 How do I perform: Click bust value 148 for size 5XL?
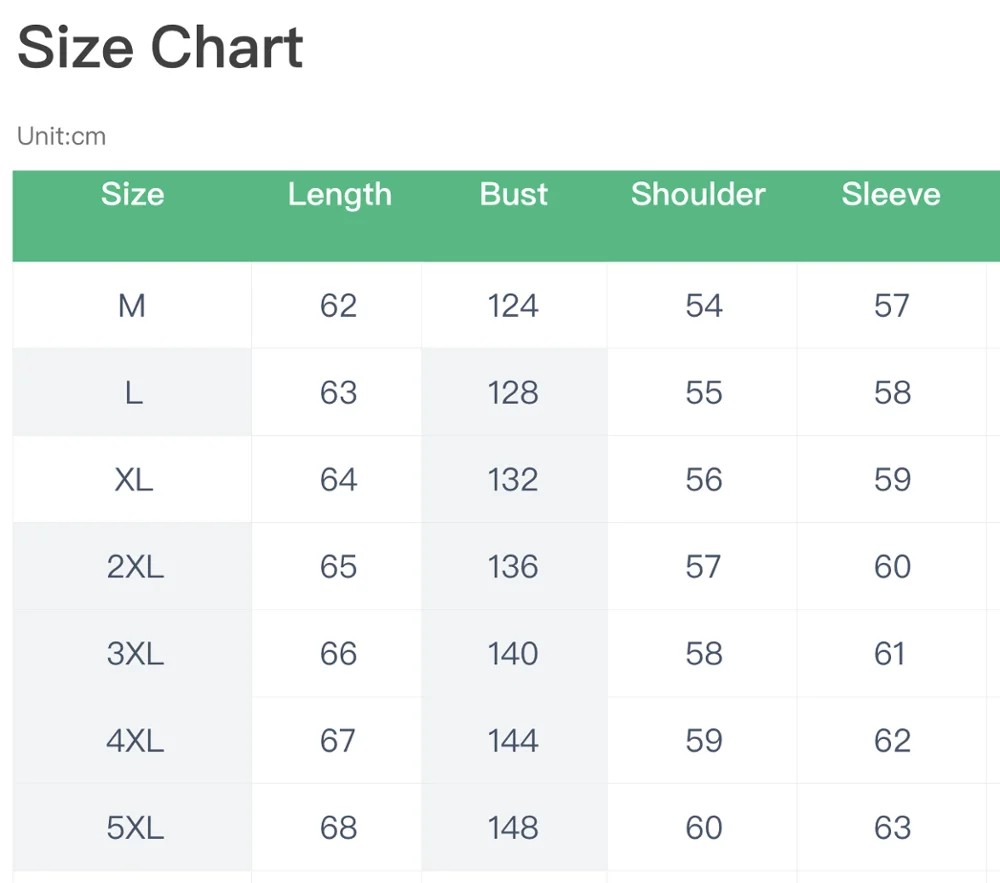click(513, 828)
